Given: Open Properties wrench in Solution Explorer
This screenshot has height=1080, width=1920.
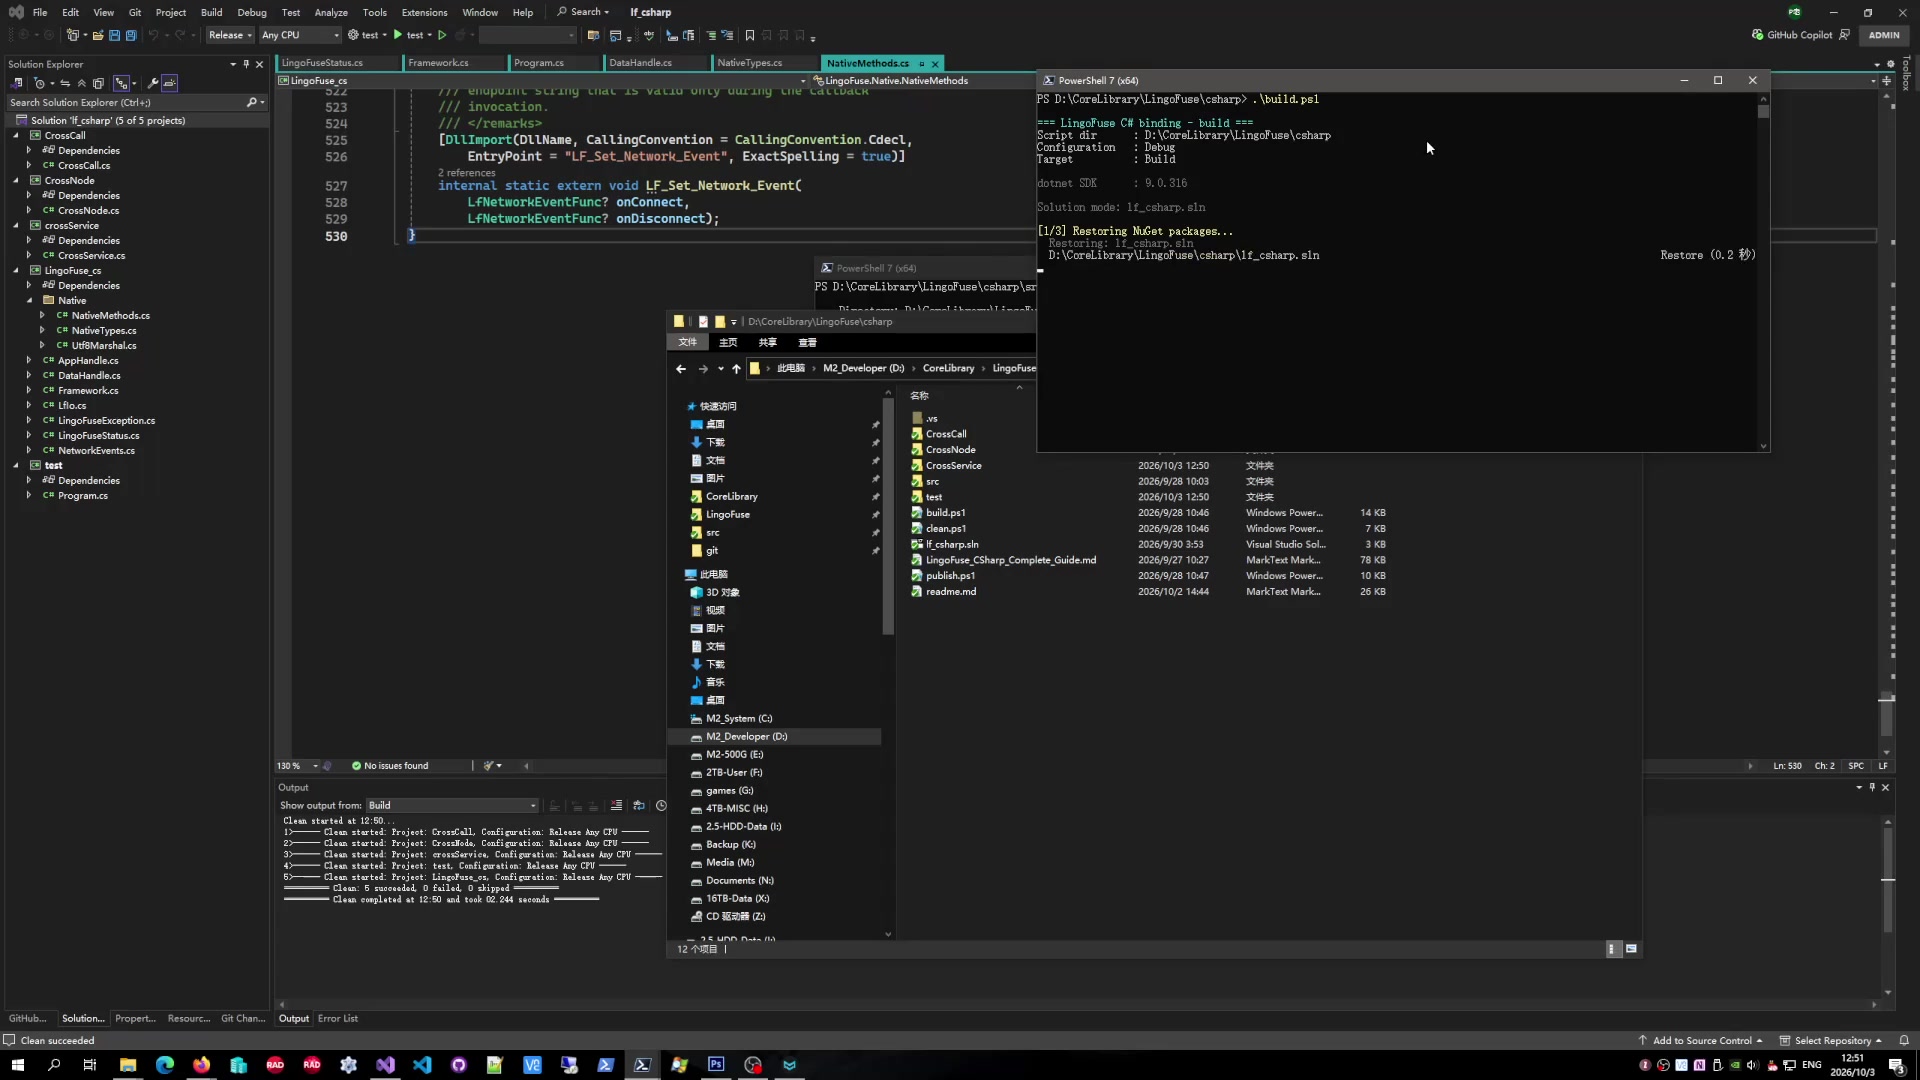Looking at the screenshot, I should pyautogui.click(x=153, y=83).
